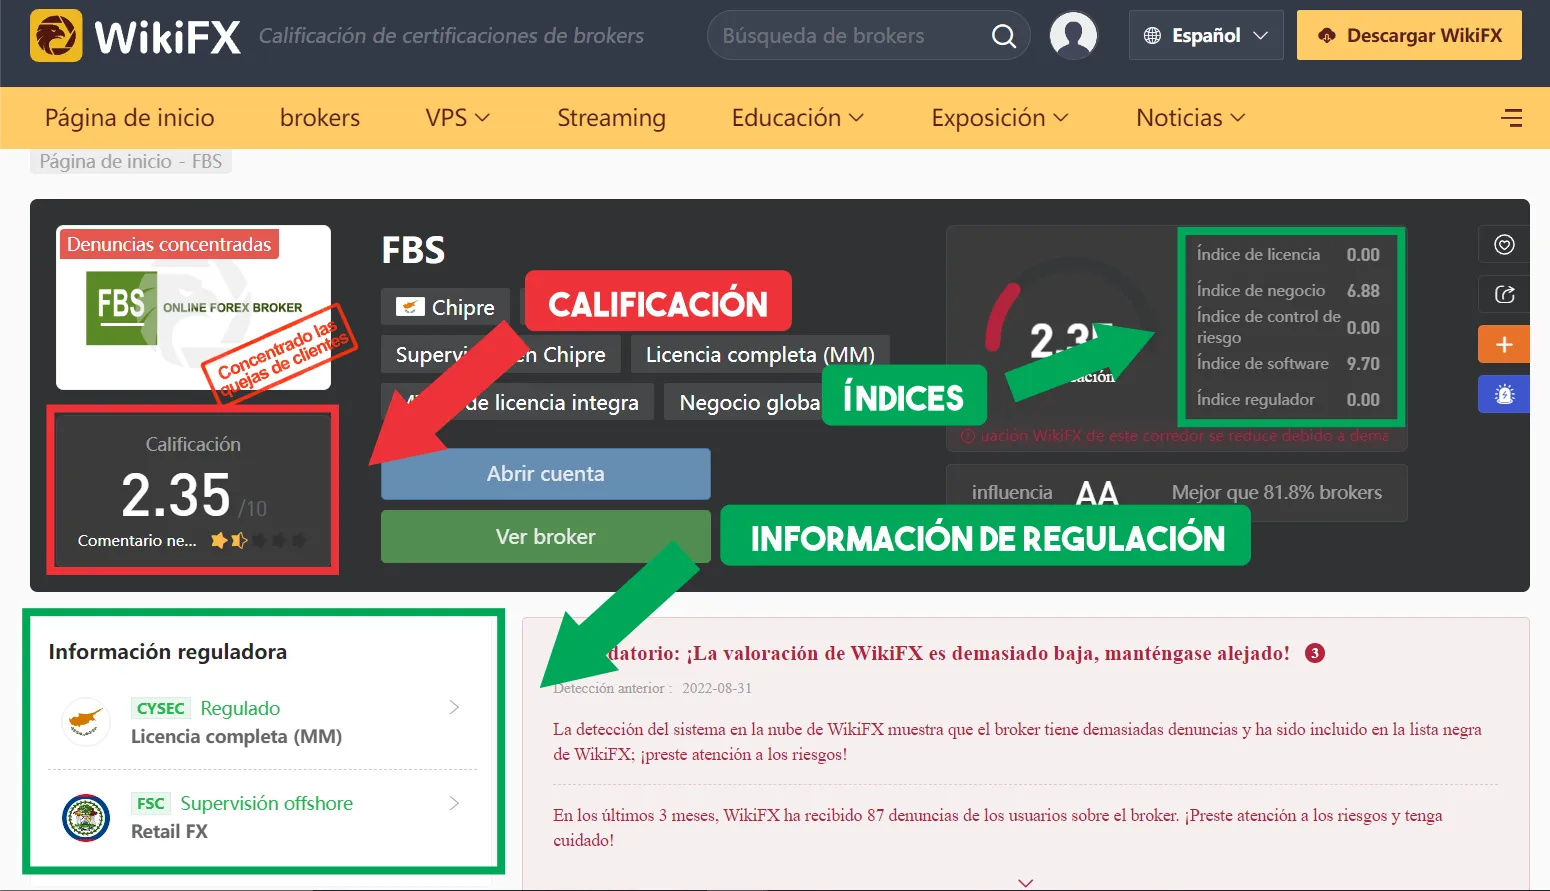The width and height of the screenshot is (1550, 891).
Task: Click the Descargar WikiFX button
Action: tap(1409, 36)
